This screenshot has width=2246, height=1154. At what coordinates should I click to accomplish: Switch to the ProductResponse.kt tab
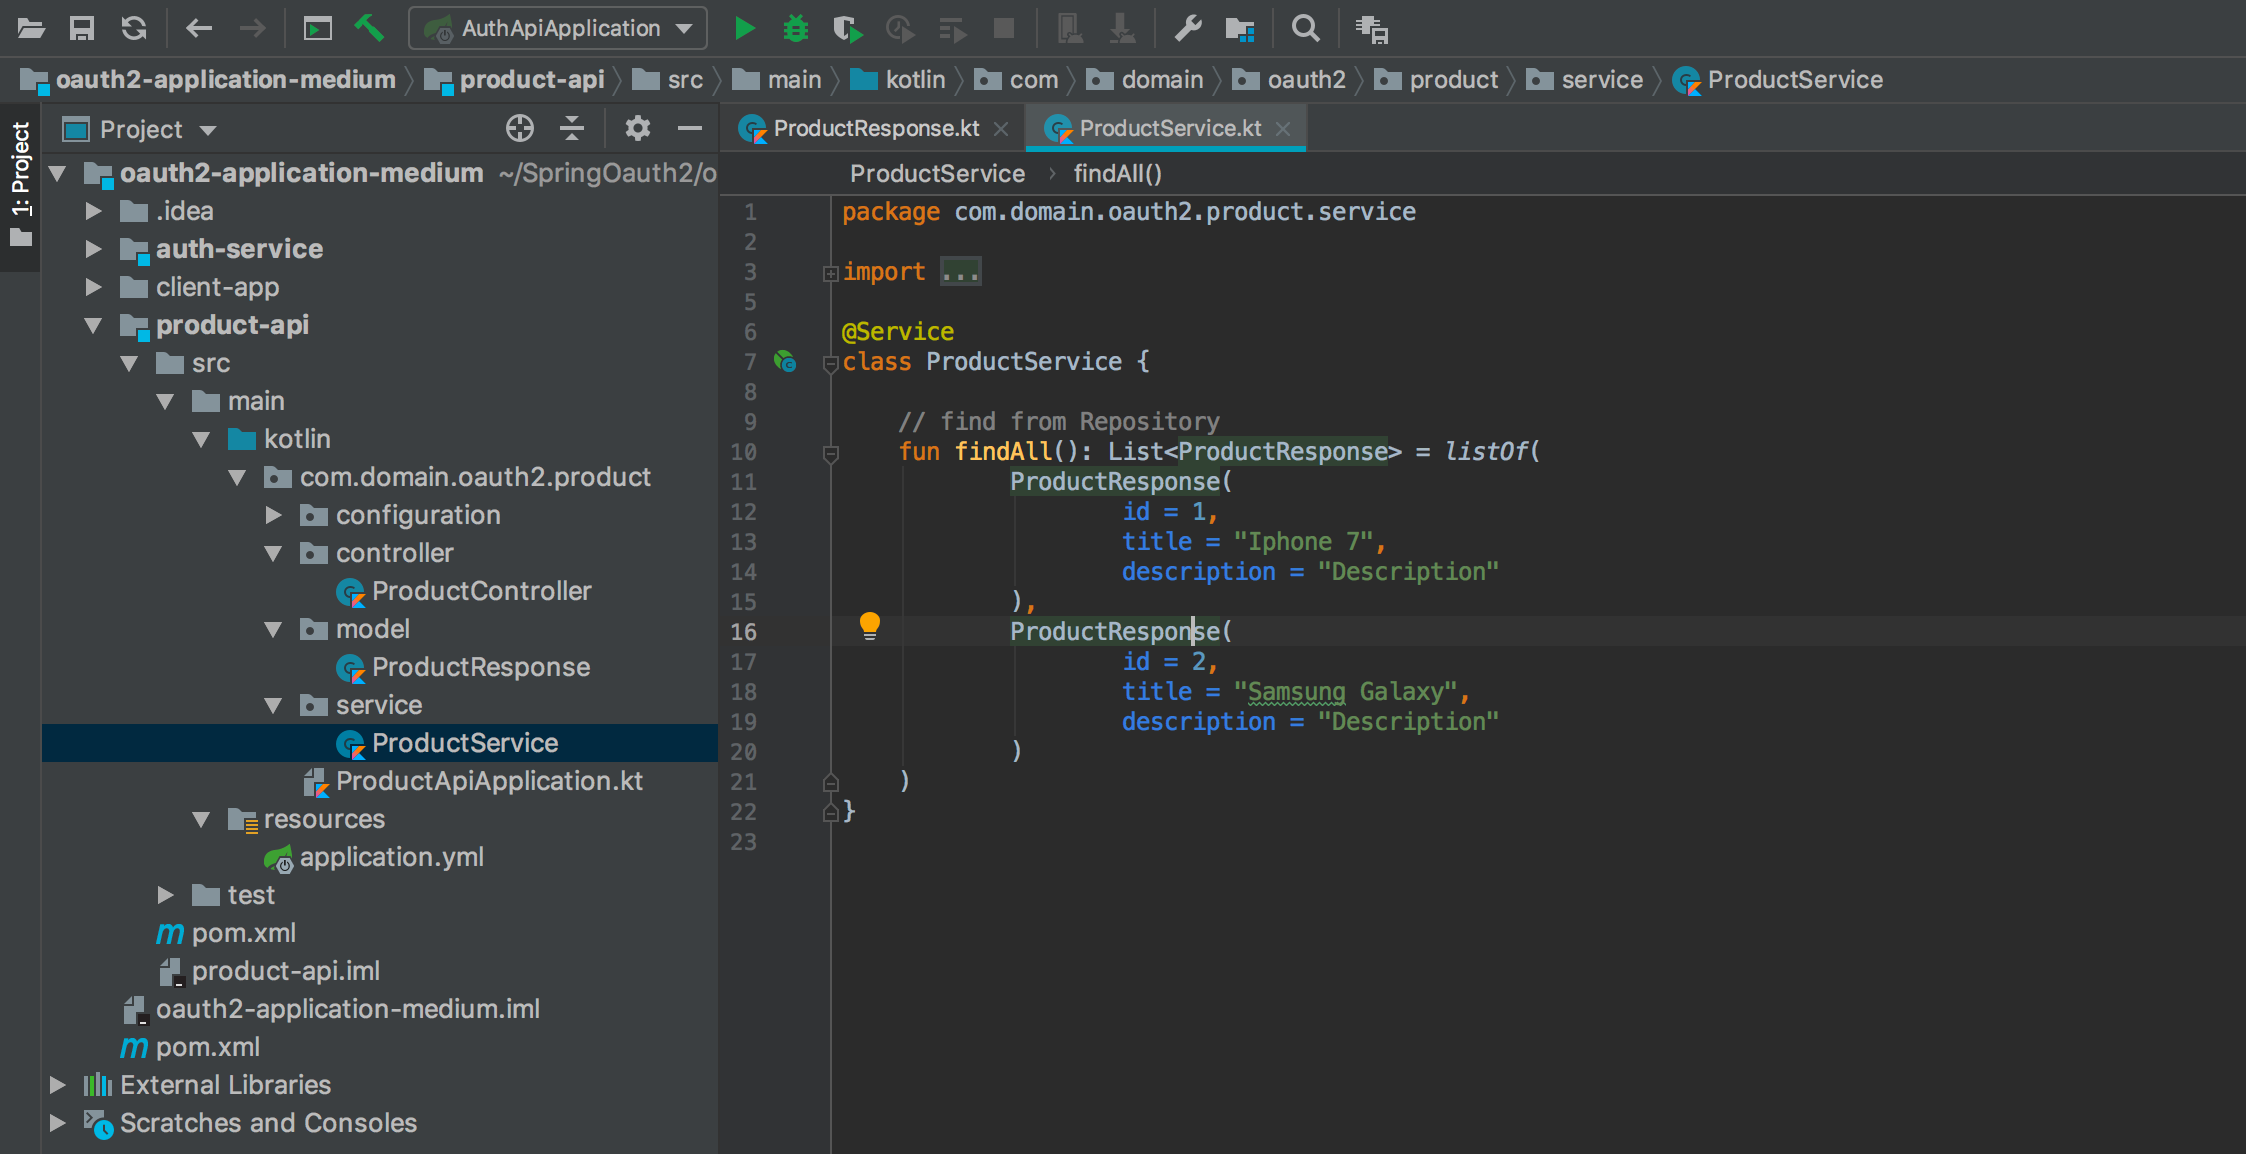tap(875, 128)
